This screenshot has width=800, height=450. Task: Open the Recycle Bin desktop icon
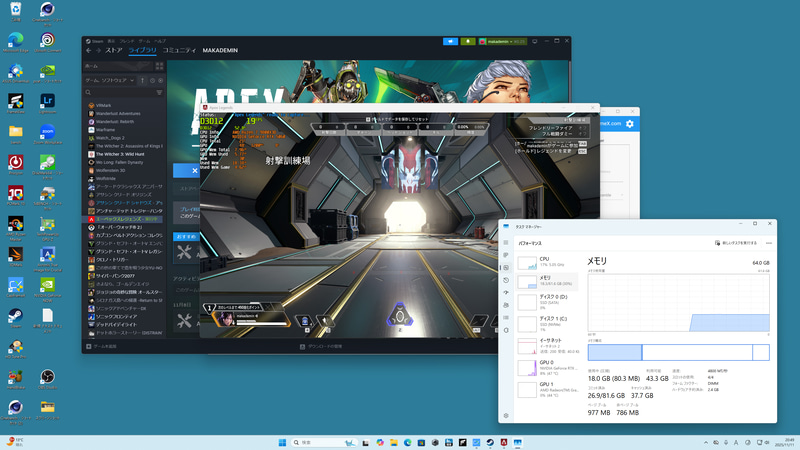click(15, 12)
